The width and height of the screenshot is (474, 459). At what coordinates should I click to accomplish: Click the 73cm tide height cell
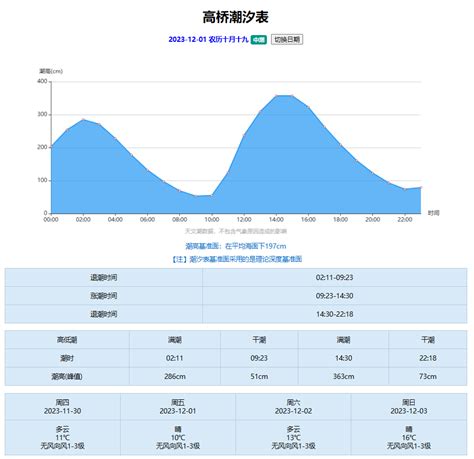click(428, 376)
